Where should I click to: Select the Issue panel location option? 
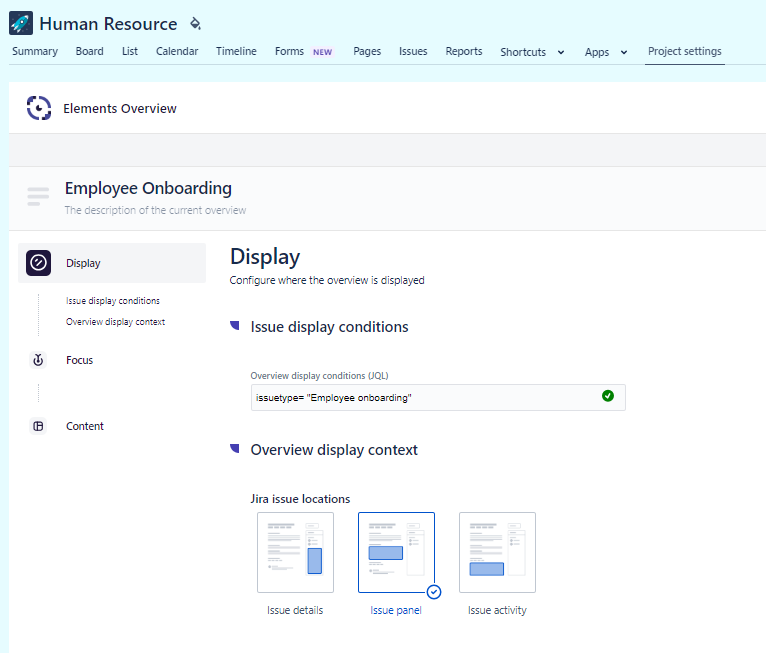[x=396, y=552]
